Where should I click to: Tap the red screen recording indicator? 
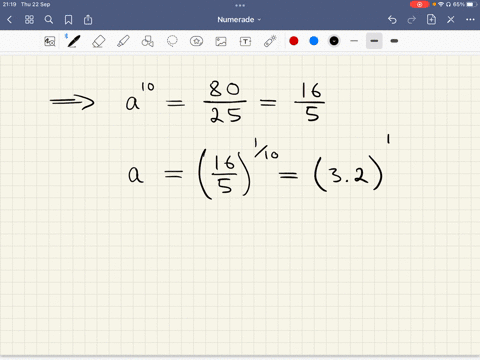click(419, 4)
